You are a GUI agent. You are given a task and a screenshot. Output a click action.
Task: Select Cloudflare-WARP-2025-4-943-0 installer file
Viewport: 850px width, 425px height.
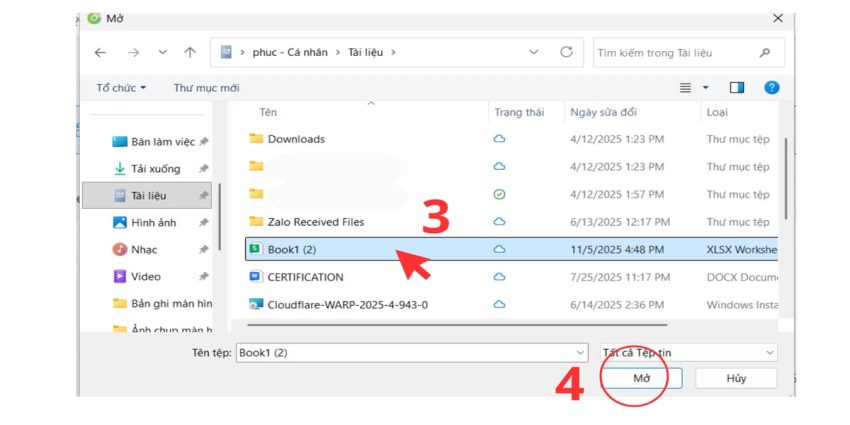tap(347, 305)
